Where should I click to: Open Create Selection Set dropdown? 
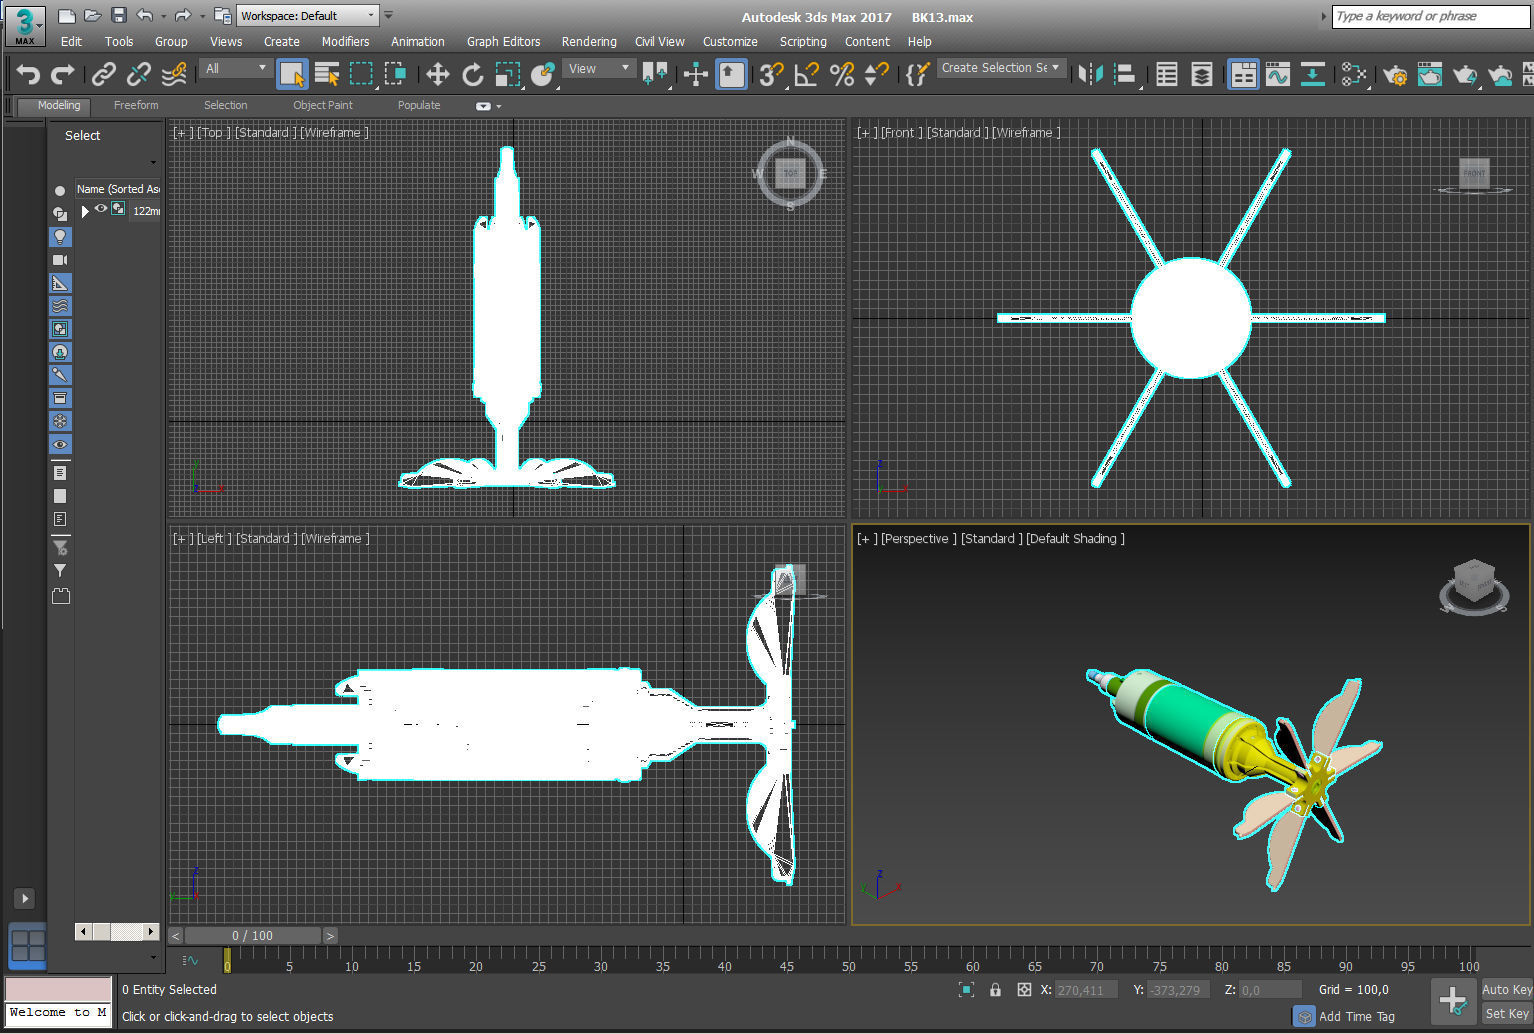[1002, 67]
